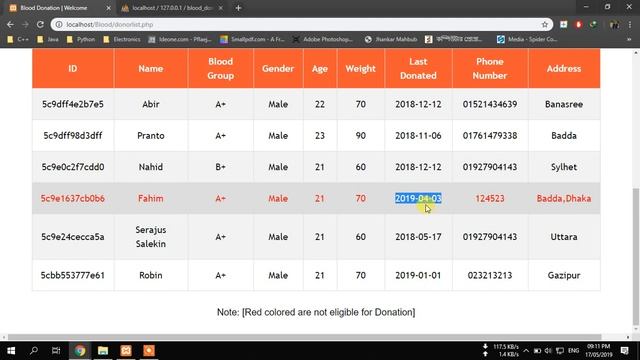
Task: Click the name Serajus Salekin
Action: click(x=151, y=237)
